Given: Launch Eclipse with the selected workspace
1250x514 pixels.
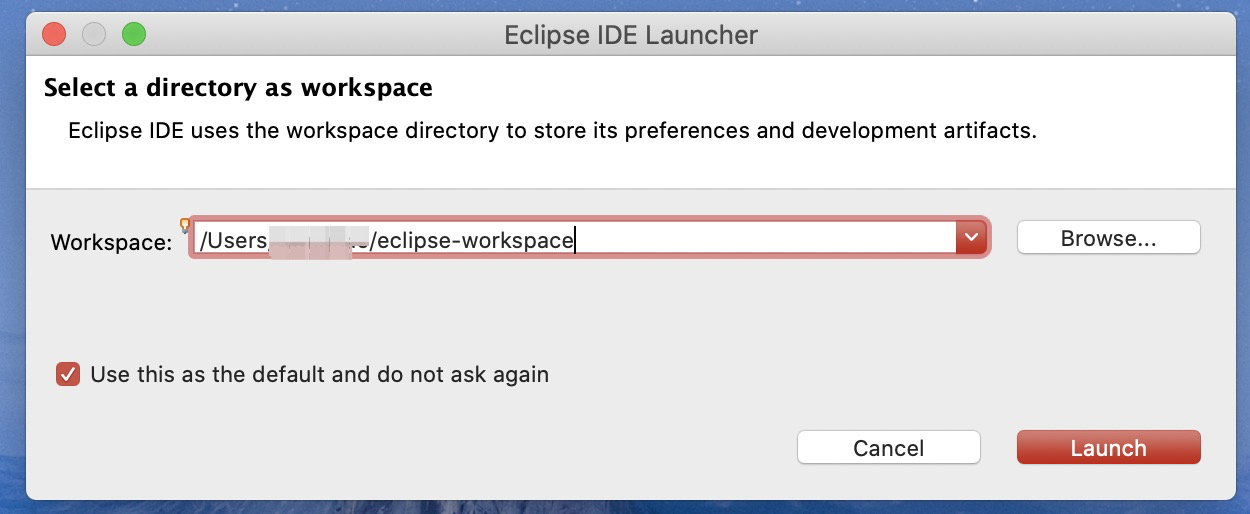Looking at the screenshot, I should (1108, 448).
